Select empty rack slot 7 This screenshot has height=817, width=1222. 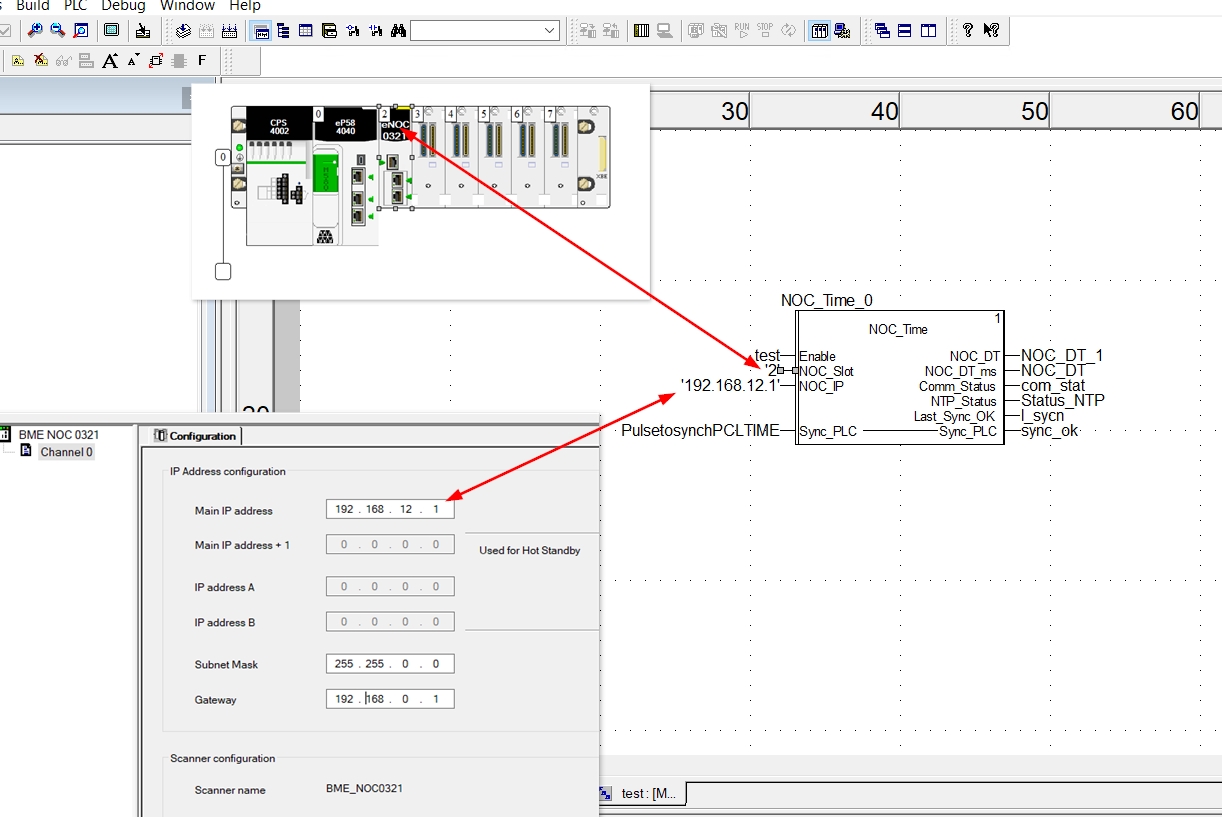pos(561,157)
